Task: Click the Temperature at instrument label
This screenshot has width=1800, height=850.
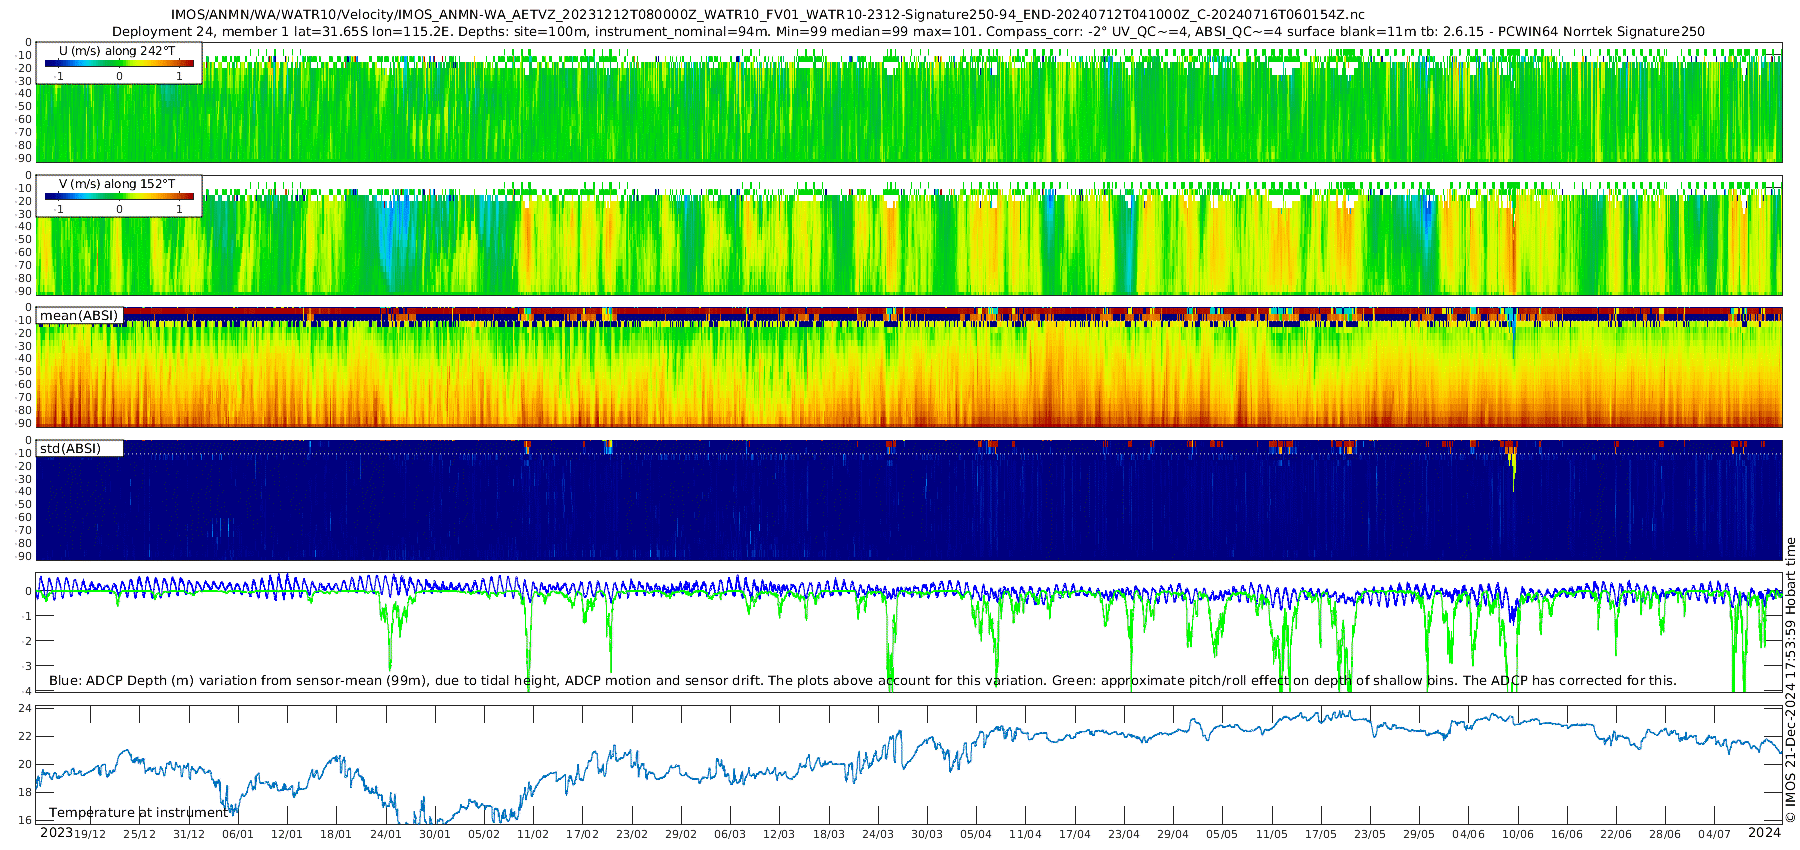Action: click(138, 813)
